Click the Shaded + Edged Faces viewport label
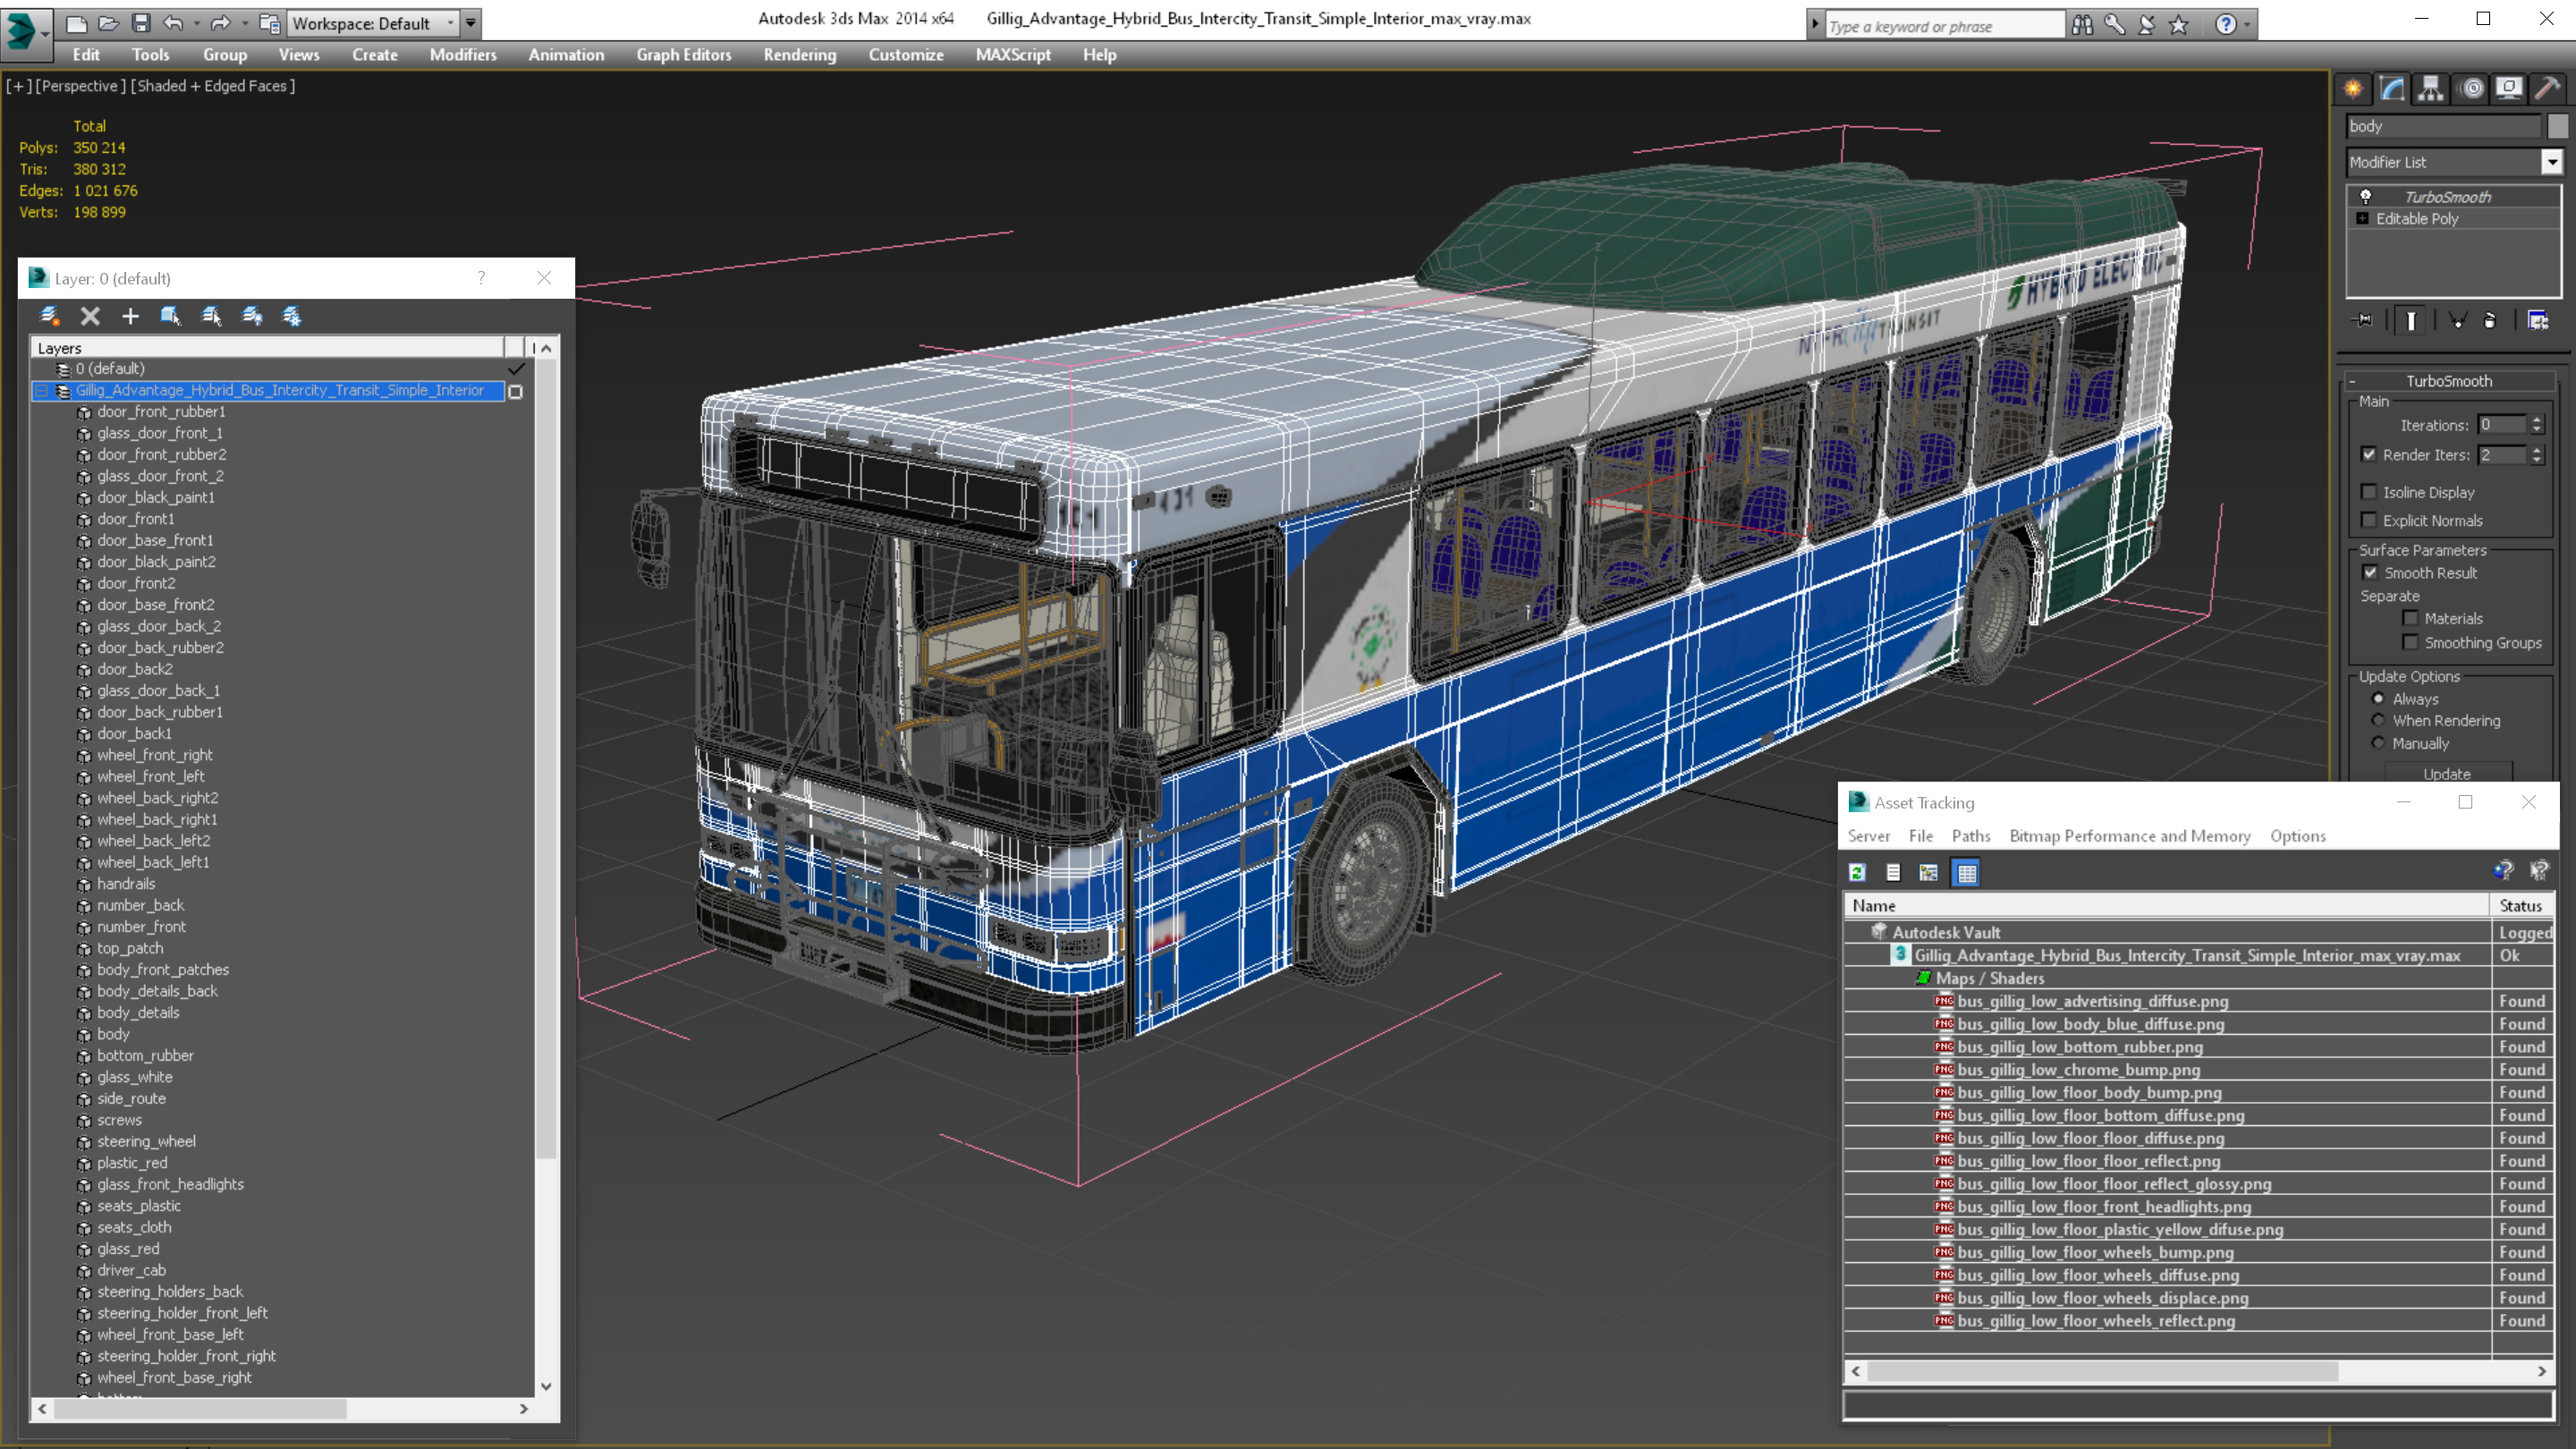The image size is (2576, 1449). click(213, 86)
